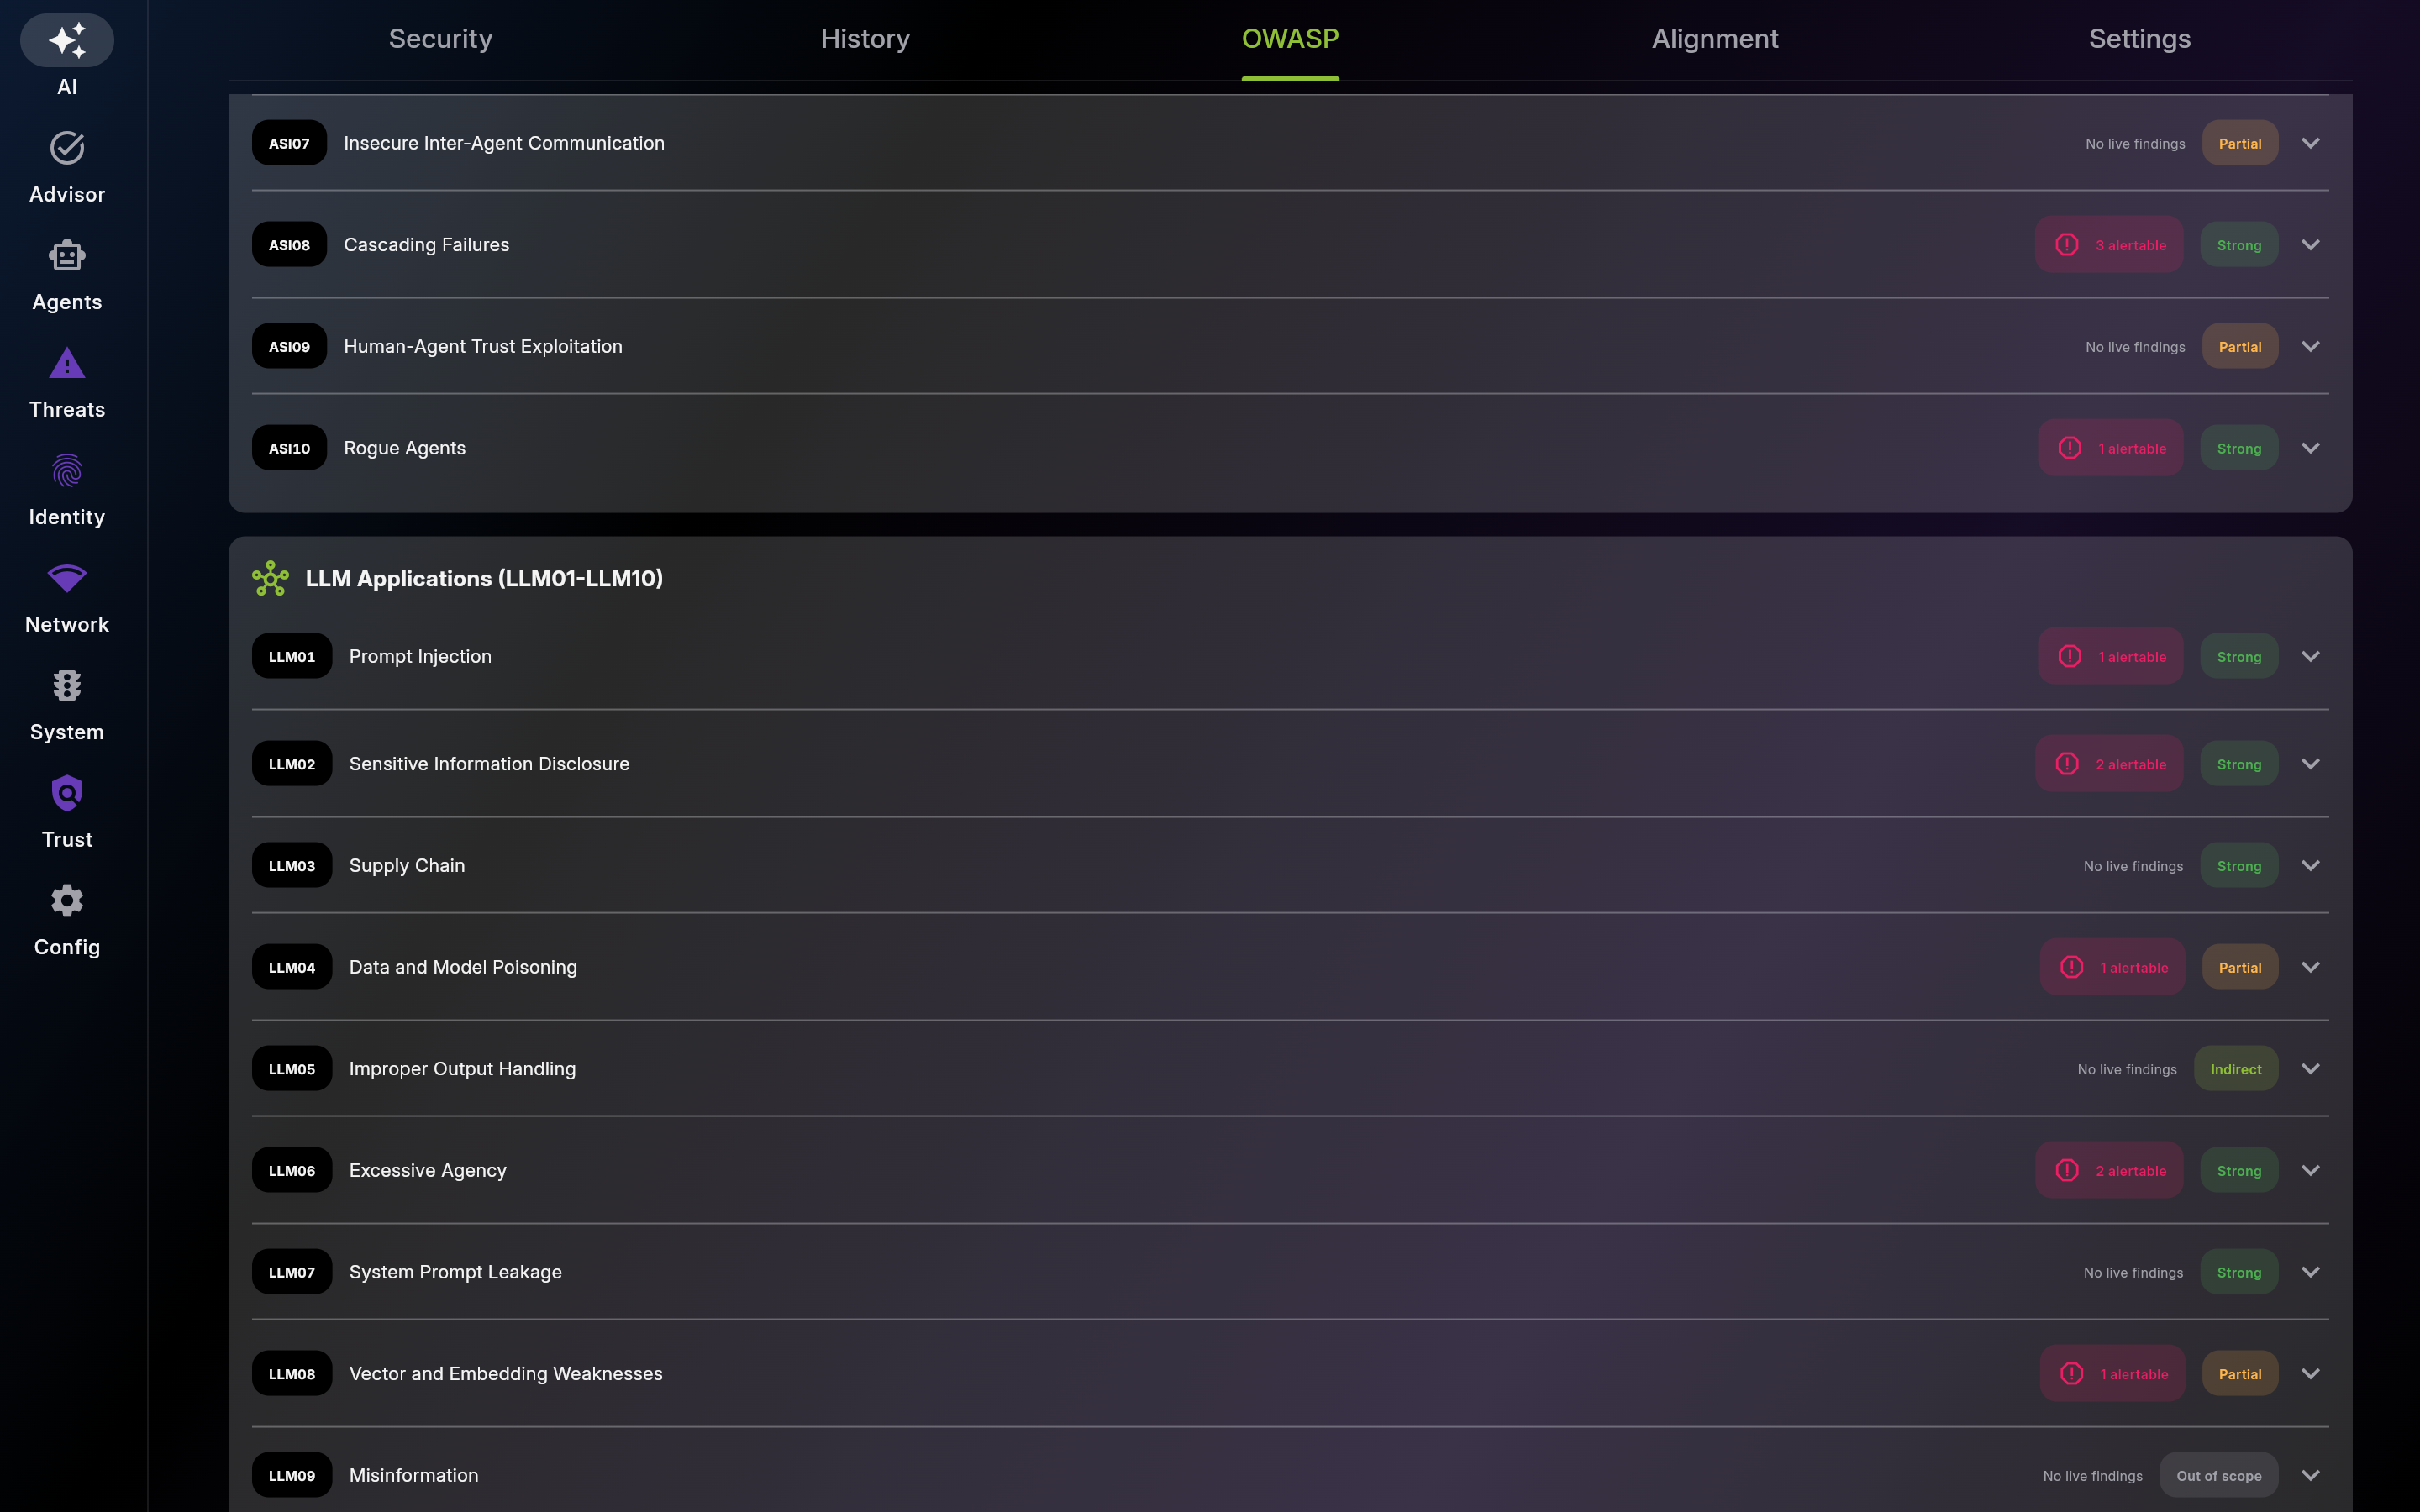Click the LLM05 code label

(x=292, y=1069)
